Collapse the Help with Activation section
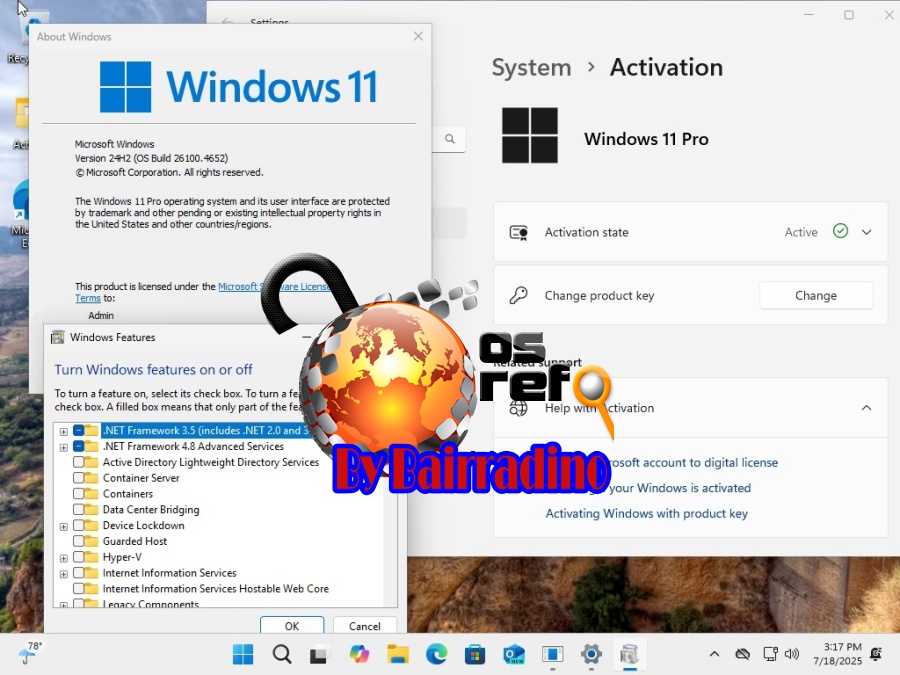 867,408
